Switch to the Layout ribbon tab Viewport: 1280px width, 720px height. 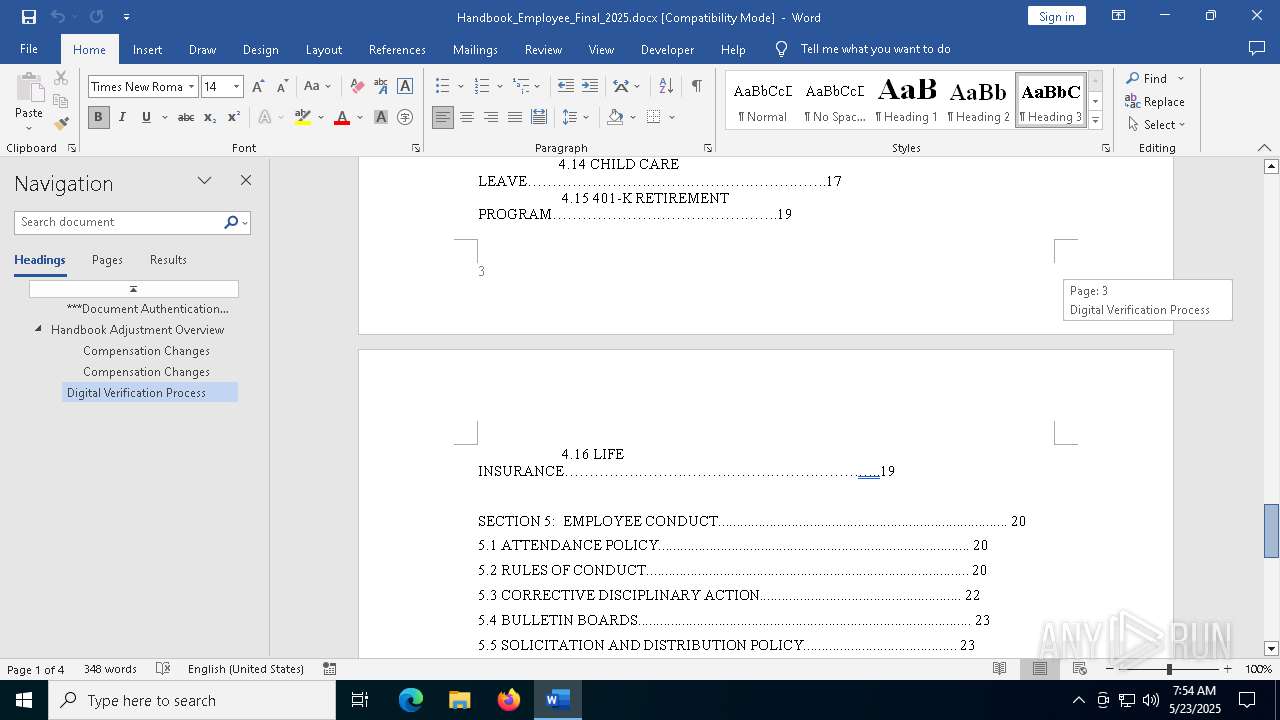coord(323,49)
